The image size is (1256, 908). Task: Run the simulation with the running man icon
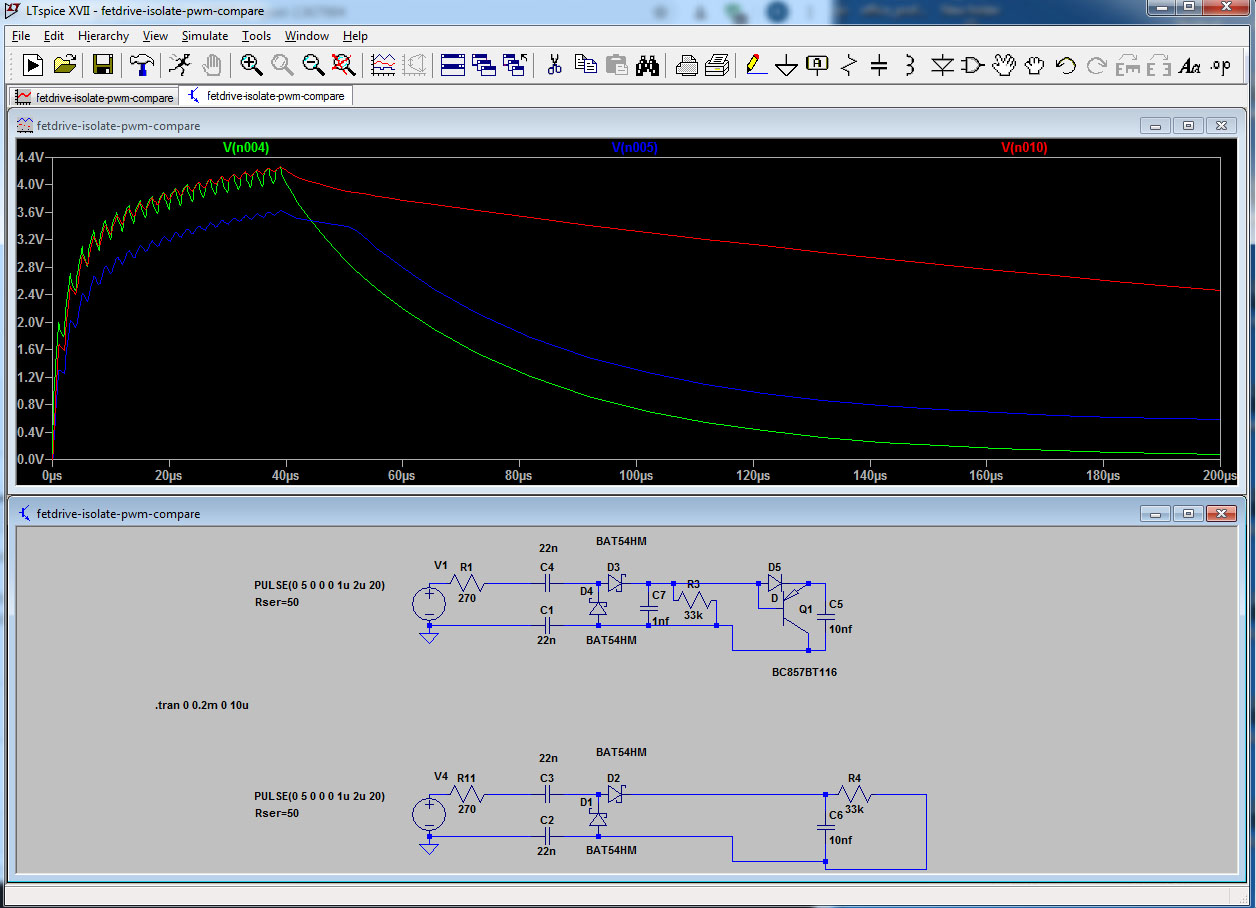coord(179,65)
